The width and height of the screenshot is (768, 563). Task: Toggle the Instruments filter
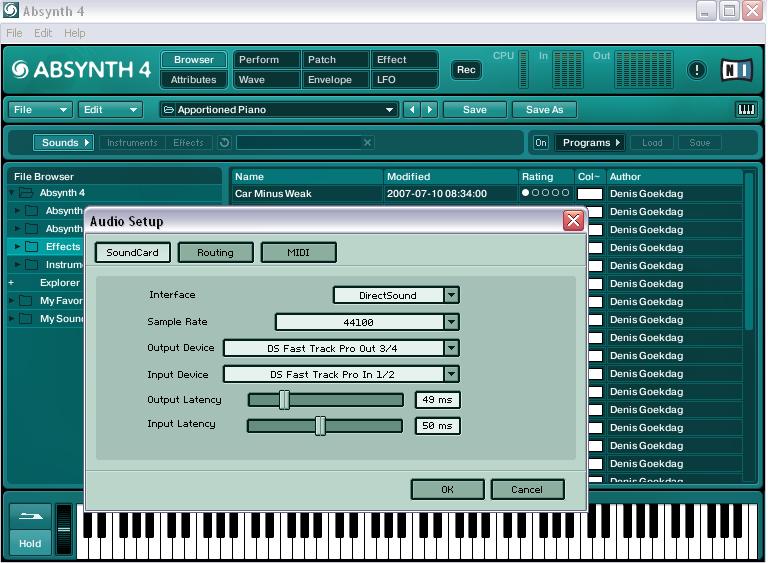click(x=132, y=143)
